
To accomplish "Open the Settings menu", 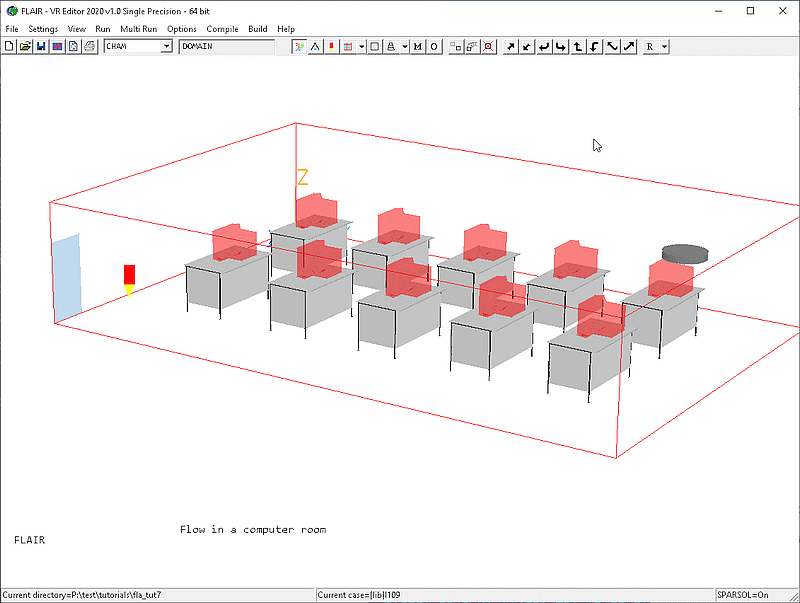I will click(x=43, y=29).
